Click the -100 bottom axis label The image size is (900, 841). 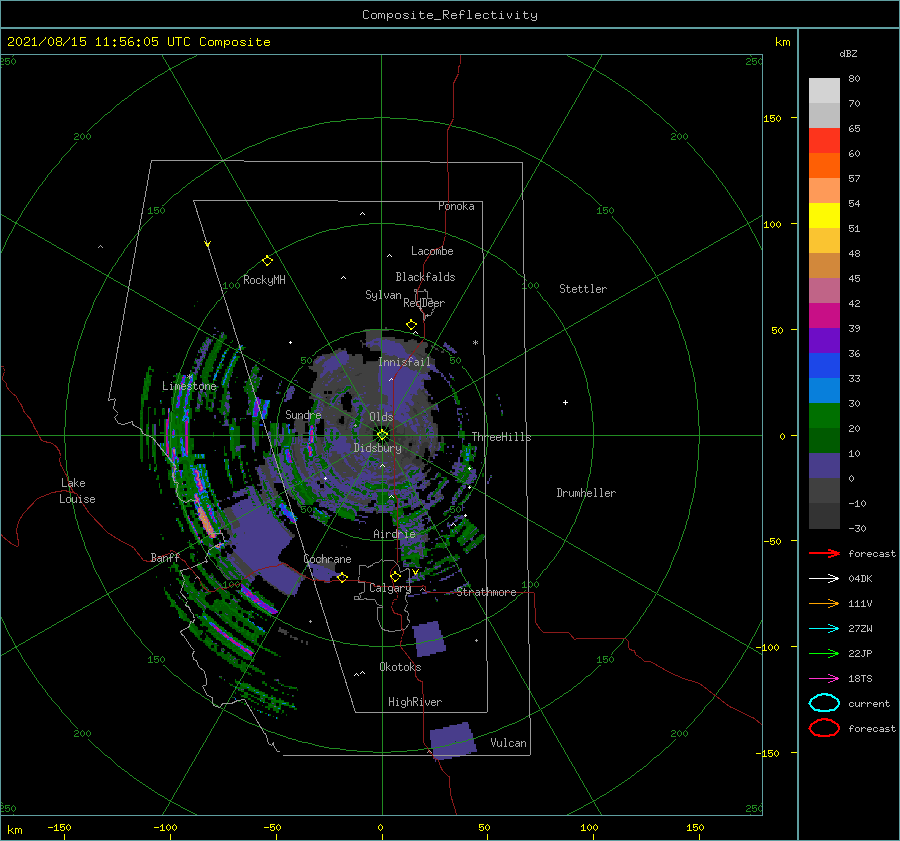tap(165, 827)
